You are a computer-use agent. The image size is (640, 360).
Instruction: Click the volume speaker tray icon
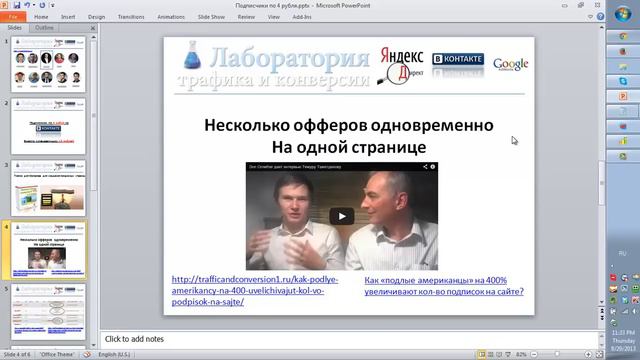635,311
